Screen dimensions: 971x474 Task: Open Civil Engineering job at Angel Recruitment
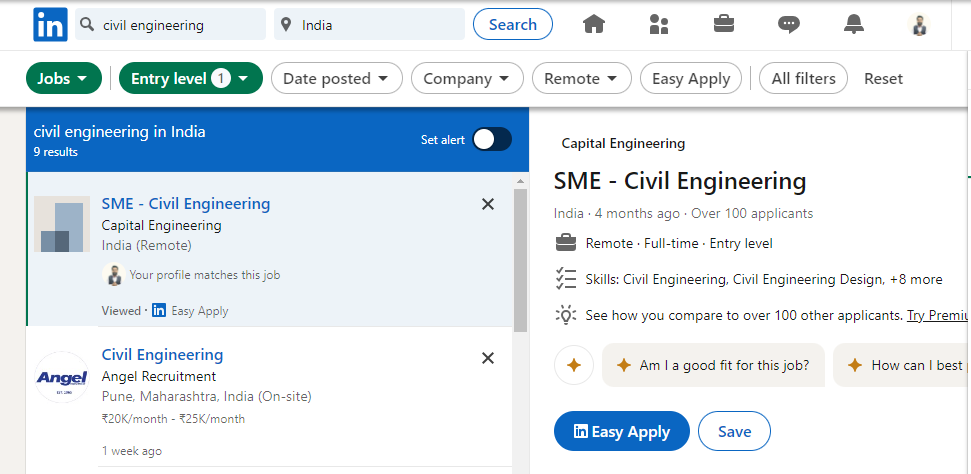[x=162, y=354]
